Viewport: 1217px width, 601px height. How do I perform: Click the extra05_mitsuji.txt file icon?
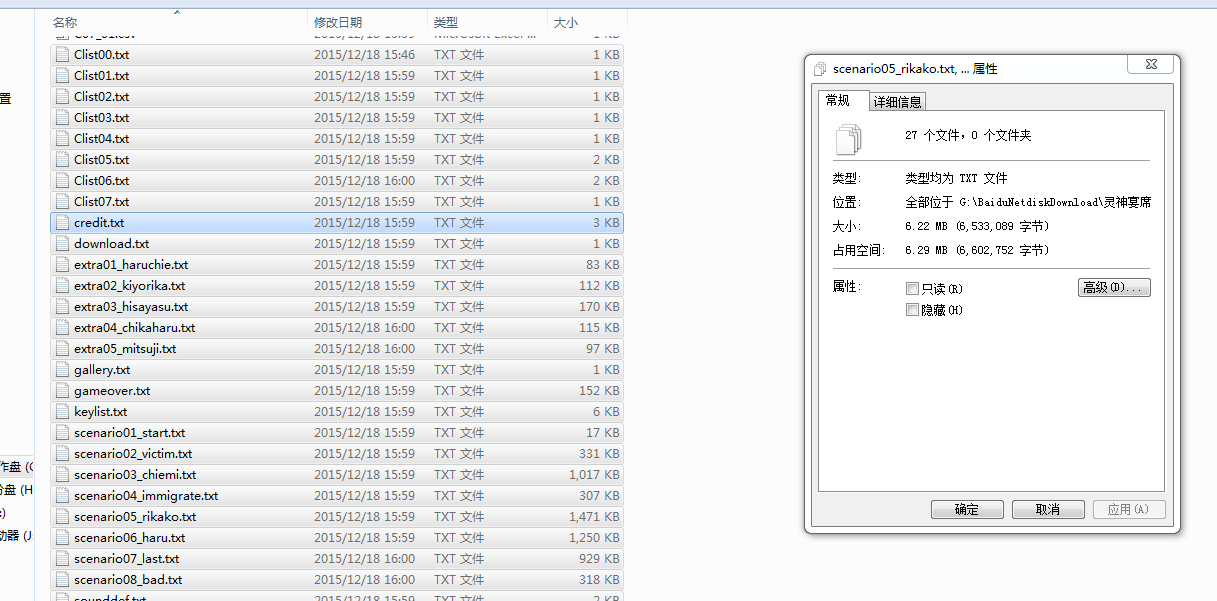click(x=62, y=349)
